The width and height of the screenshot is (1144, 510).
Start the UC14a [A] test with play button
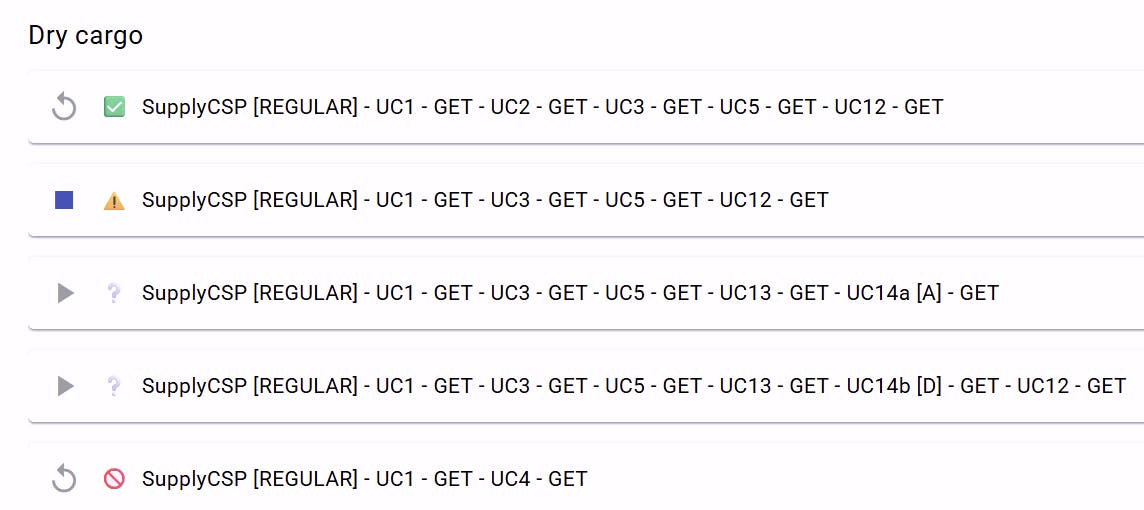pyautogui.click(x=66, y=293)
